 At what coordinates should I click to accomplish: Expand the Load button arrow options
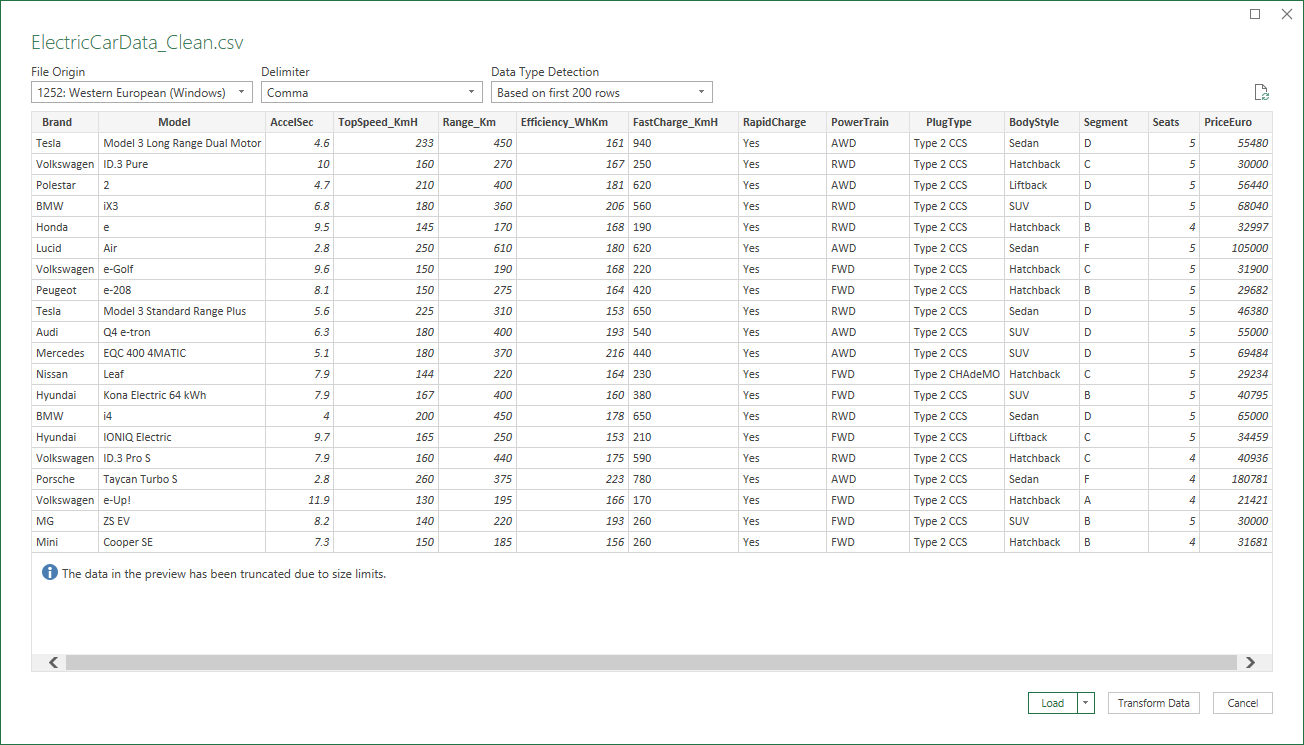pos(1086,703)
